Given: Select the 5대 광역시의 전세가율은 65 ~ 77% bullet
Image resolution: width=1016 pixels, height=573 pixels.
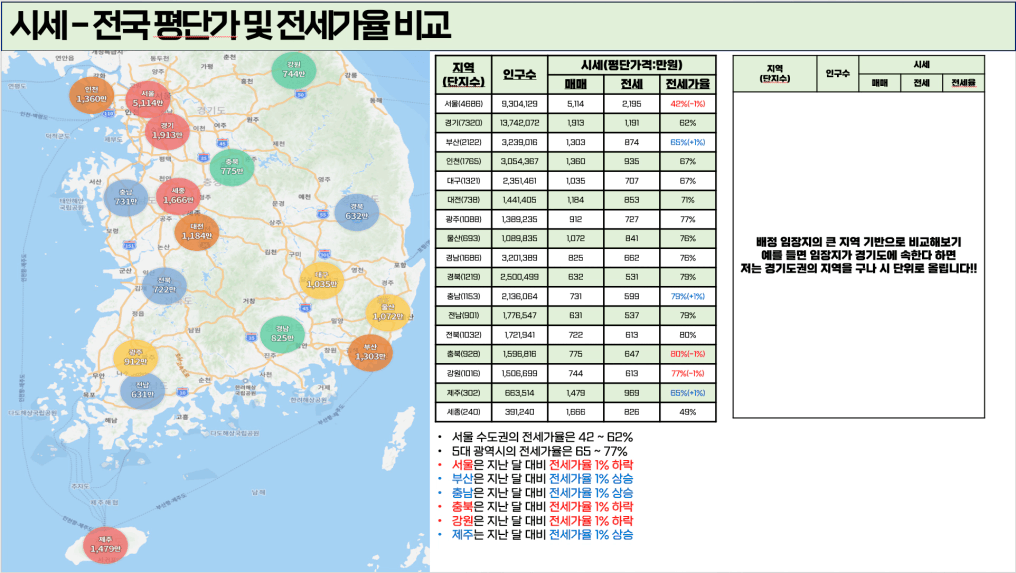Looking at the screenshot, I should click(x=540, y=451).
